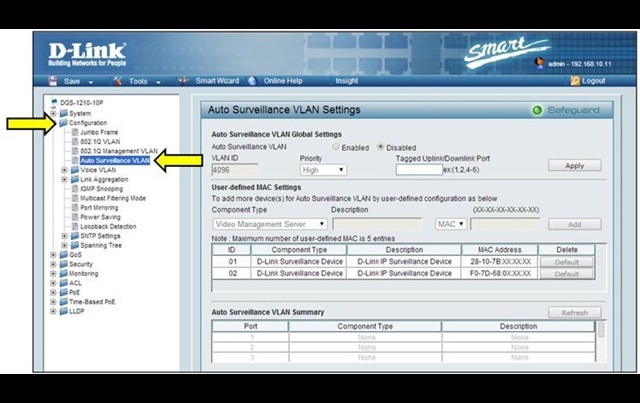Click the Refresh button
The width and height of the screenshot is (640, 403).
pyautogui.click(x=575, y=313)
